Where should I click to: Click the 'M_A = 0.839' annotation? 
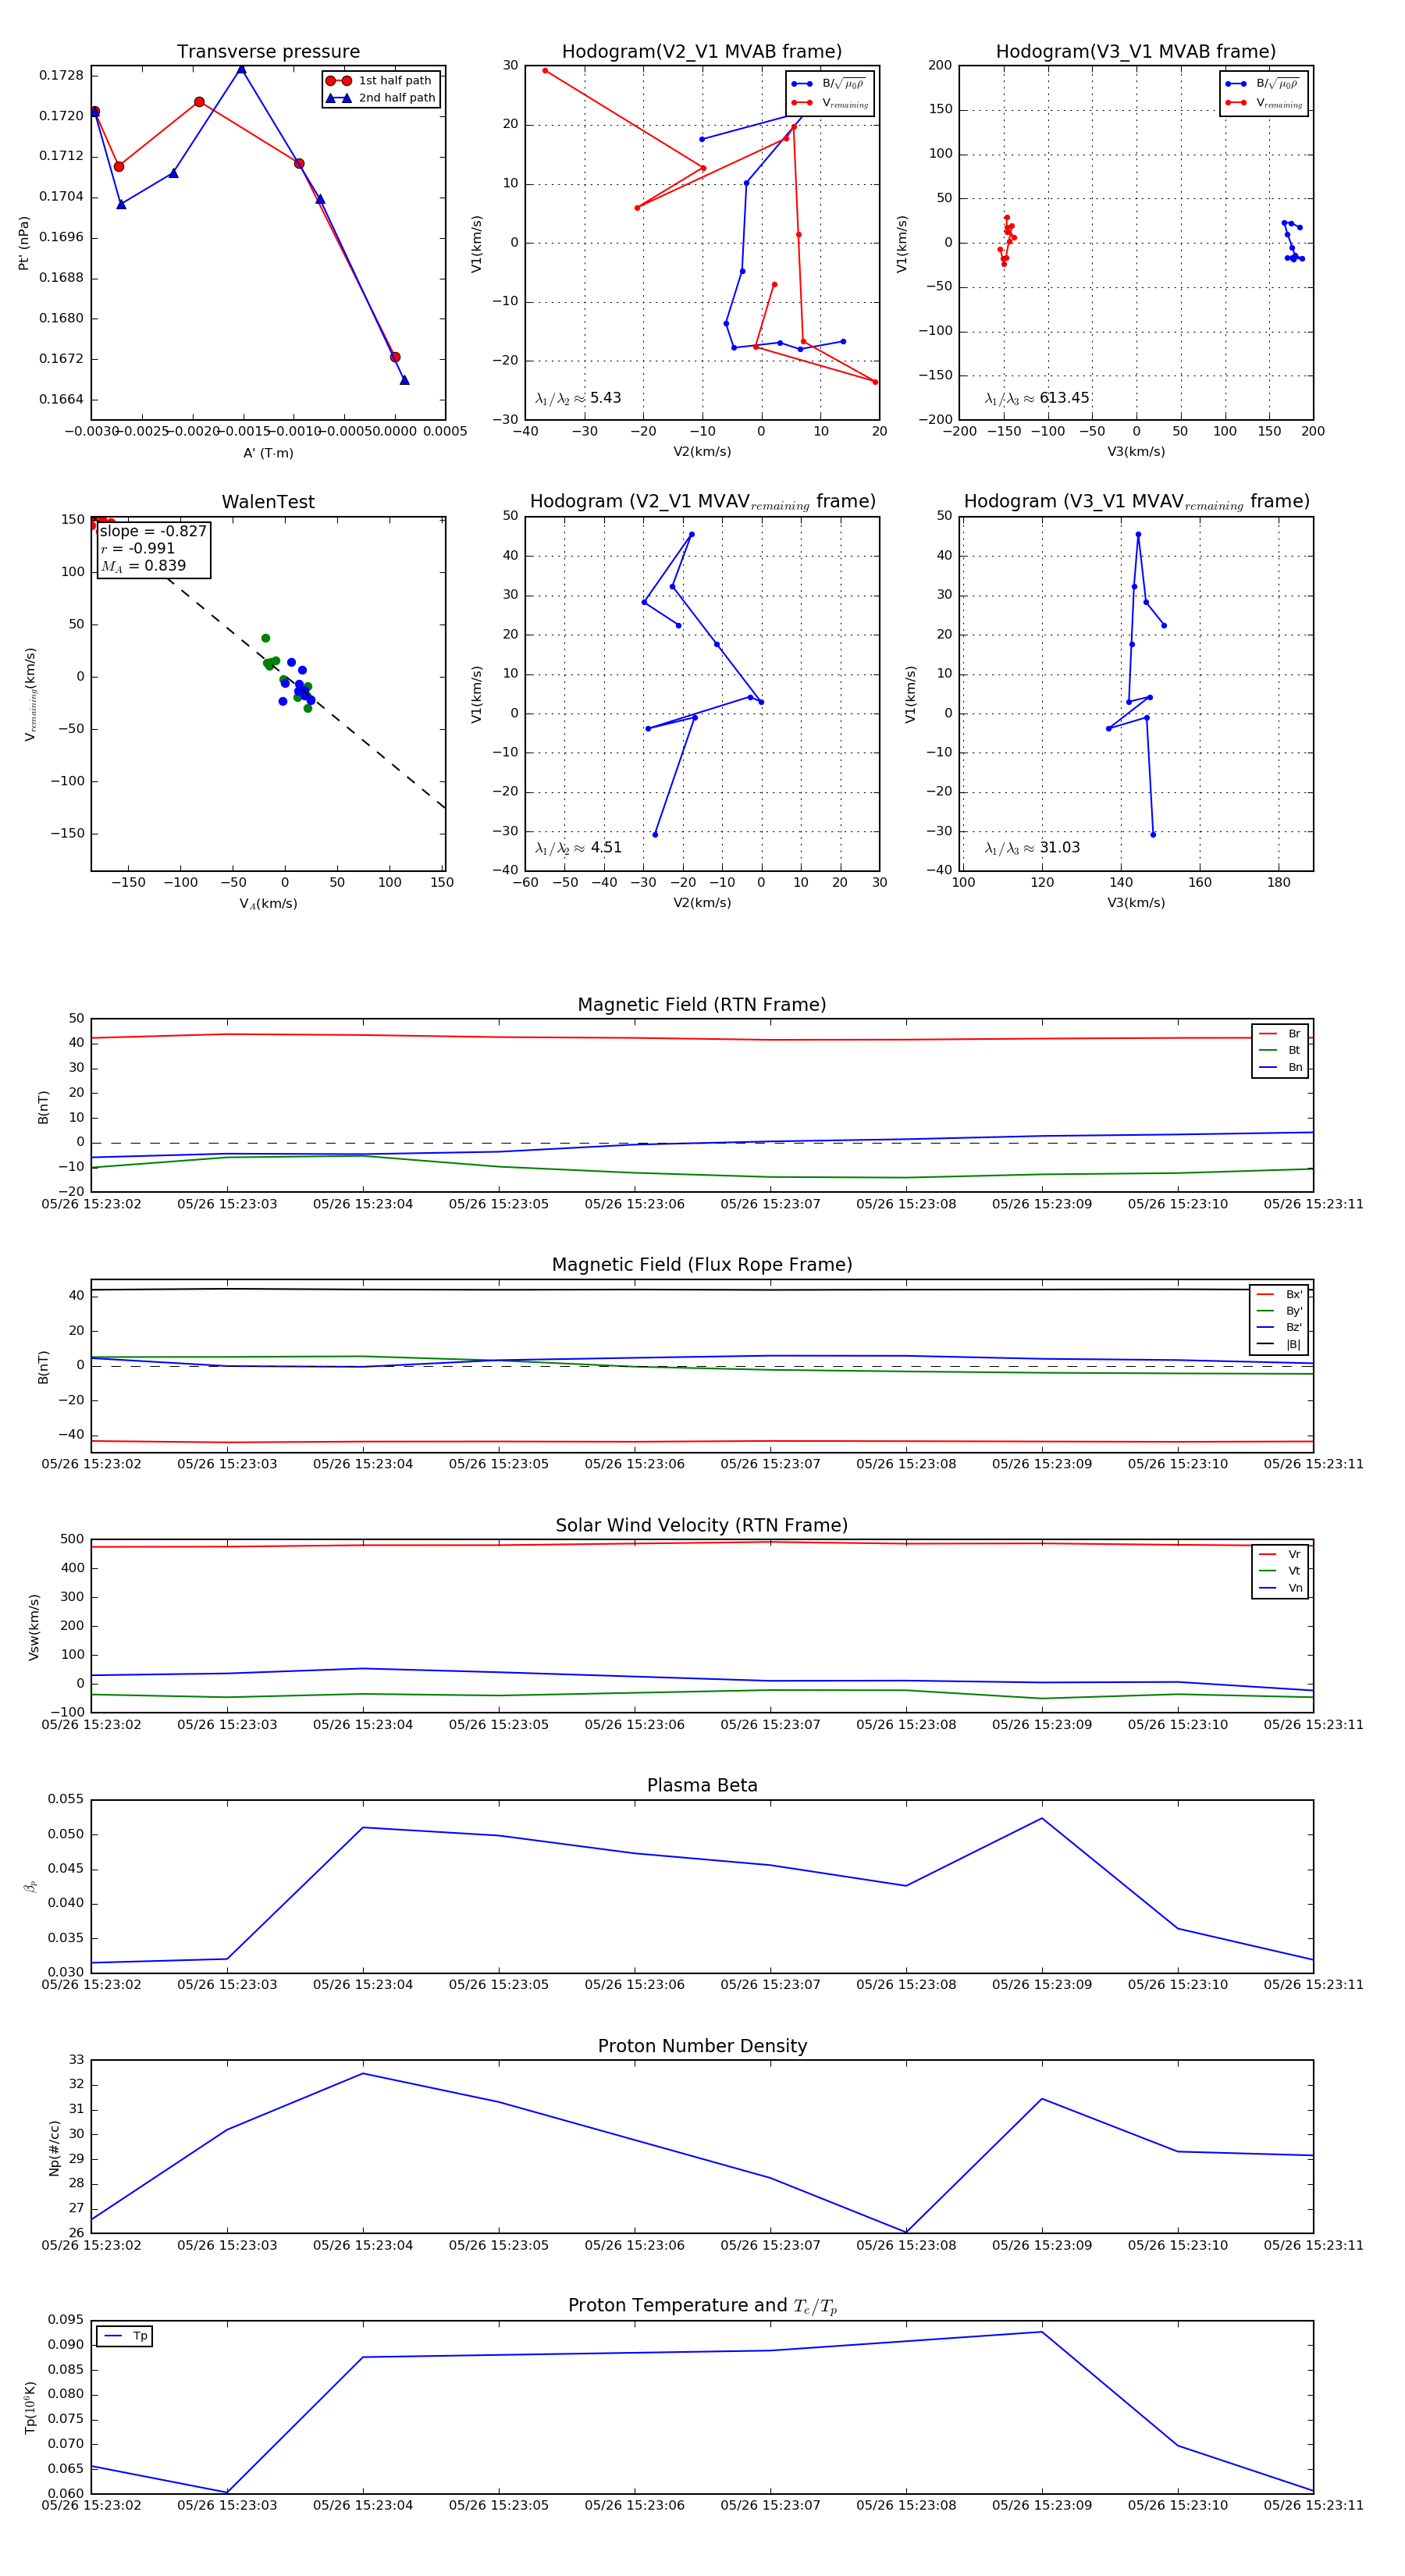click(143, 567)
